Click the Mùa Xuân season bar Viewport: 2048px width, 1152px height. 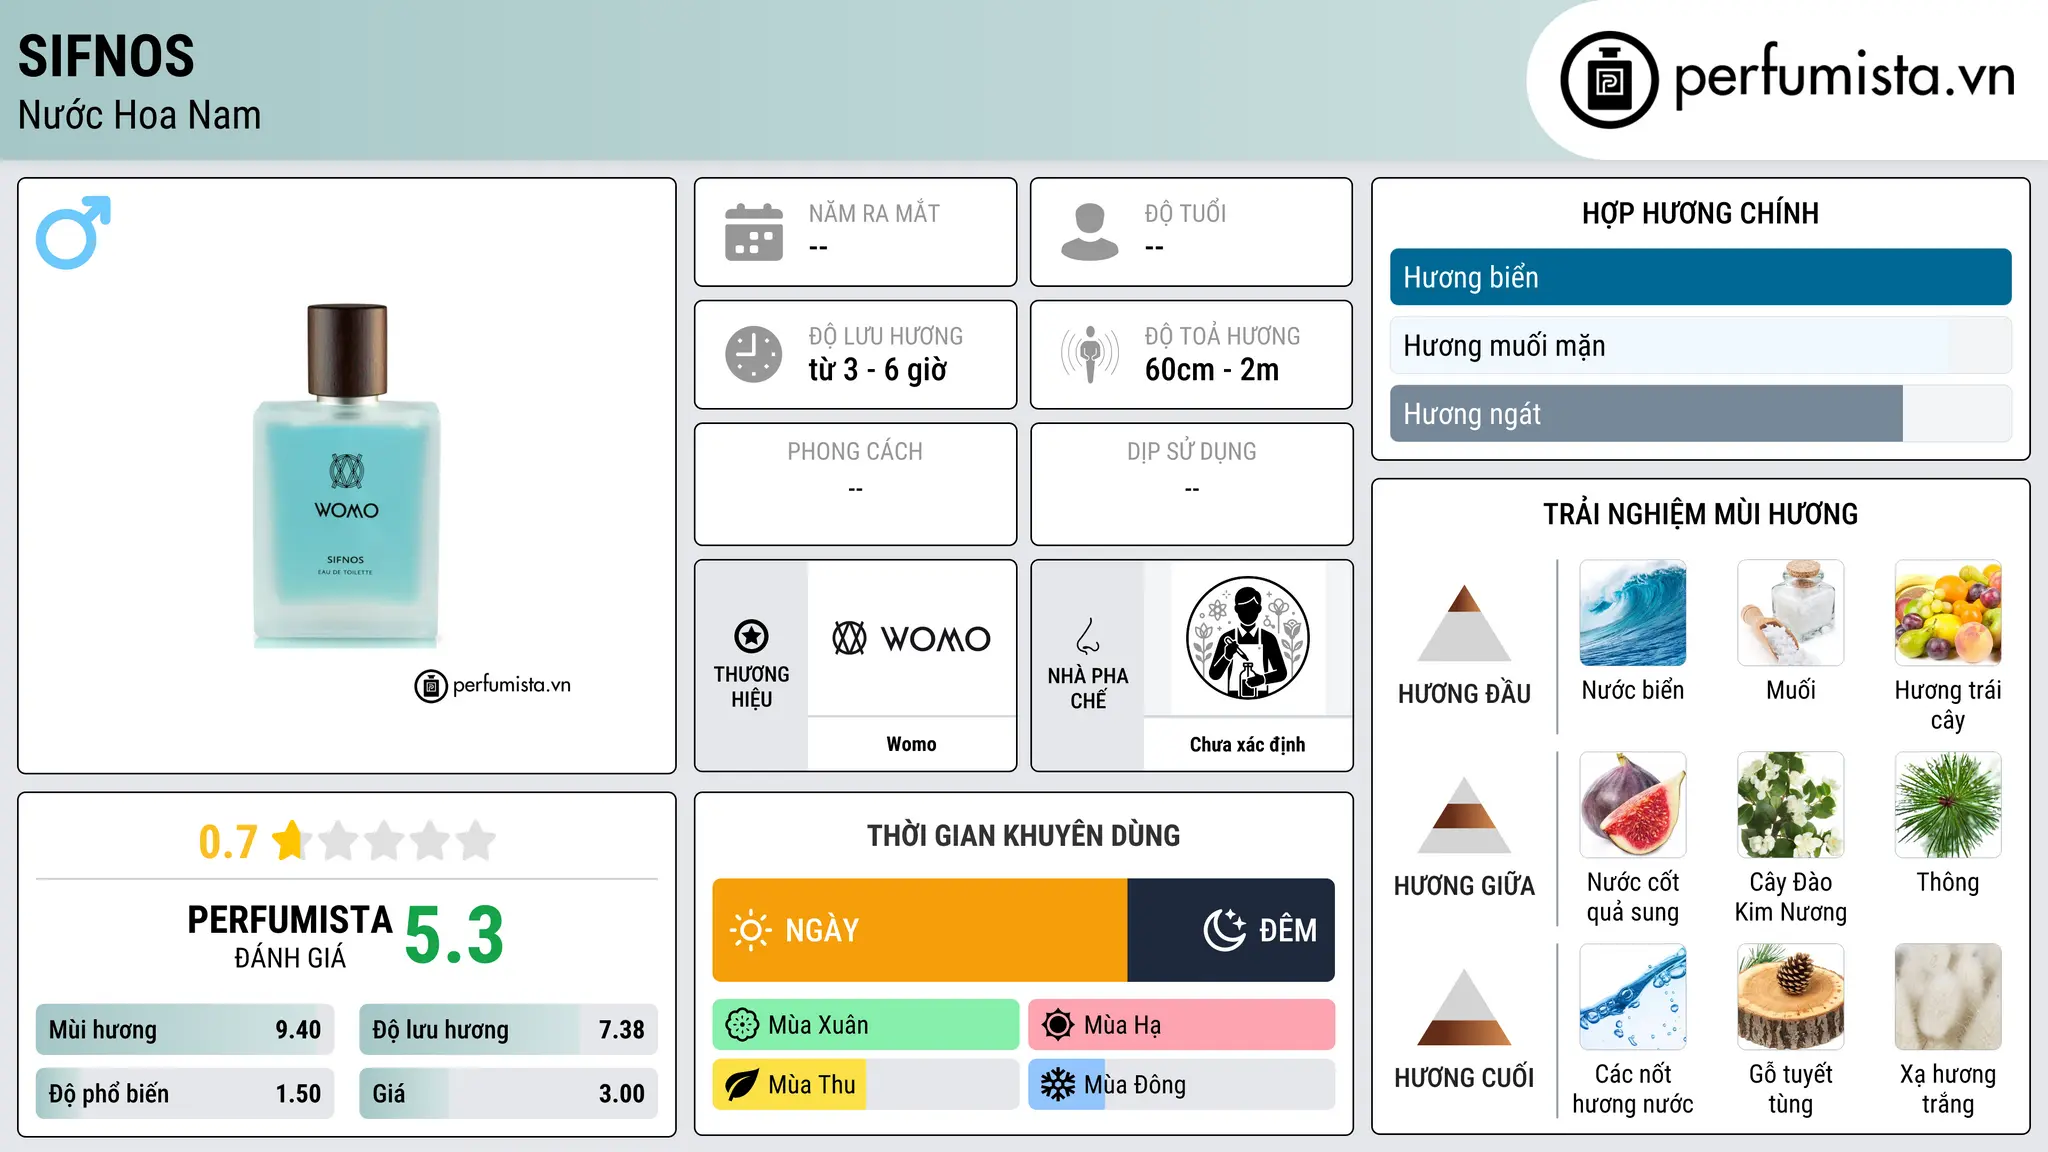pos(866,1025)
